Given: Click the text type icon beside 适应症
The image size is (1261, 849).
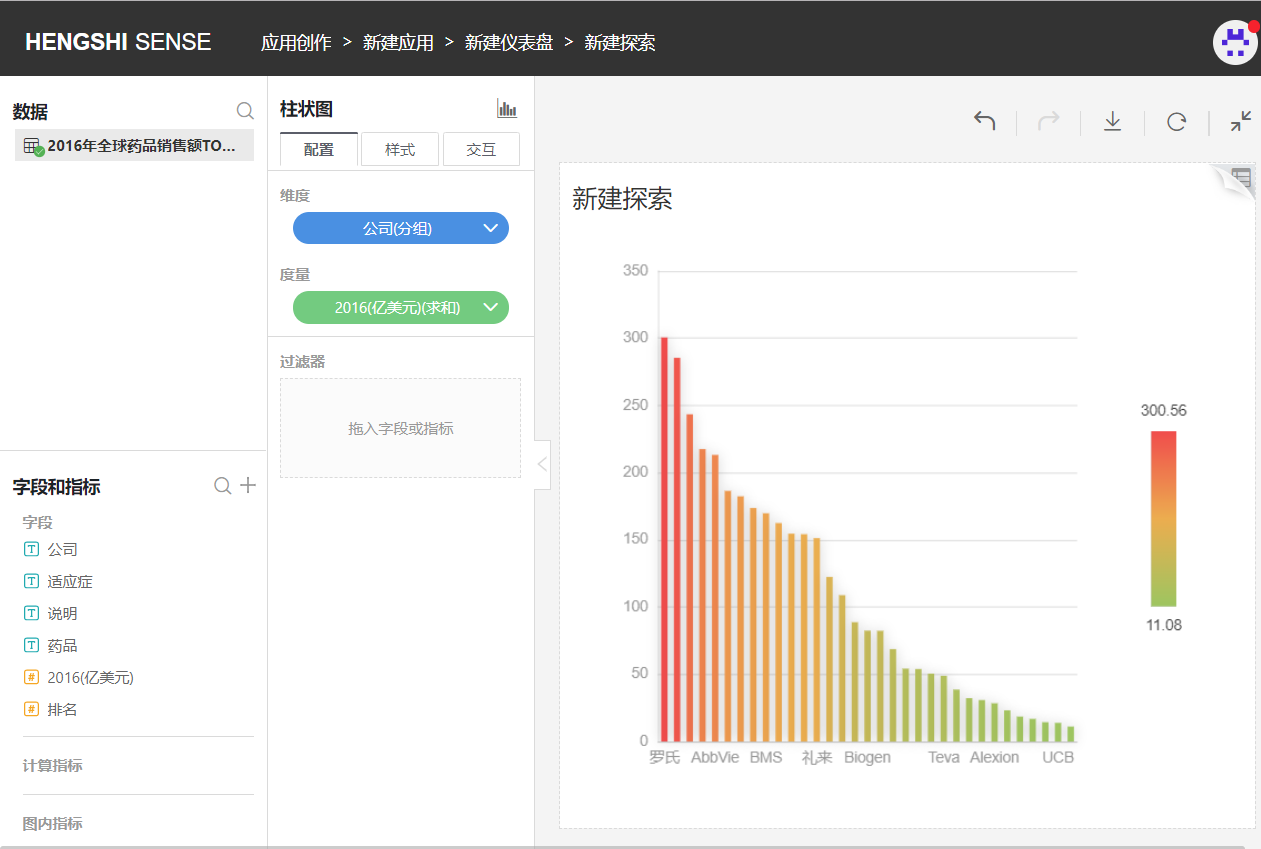Looking at the screenshot, I should (31, 581).
